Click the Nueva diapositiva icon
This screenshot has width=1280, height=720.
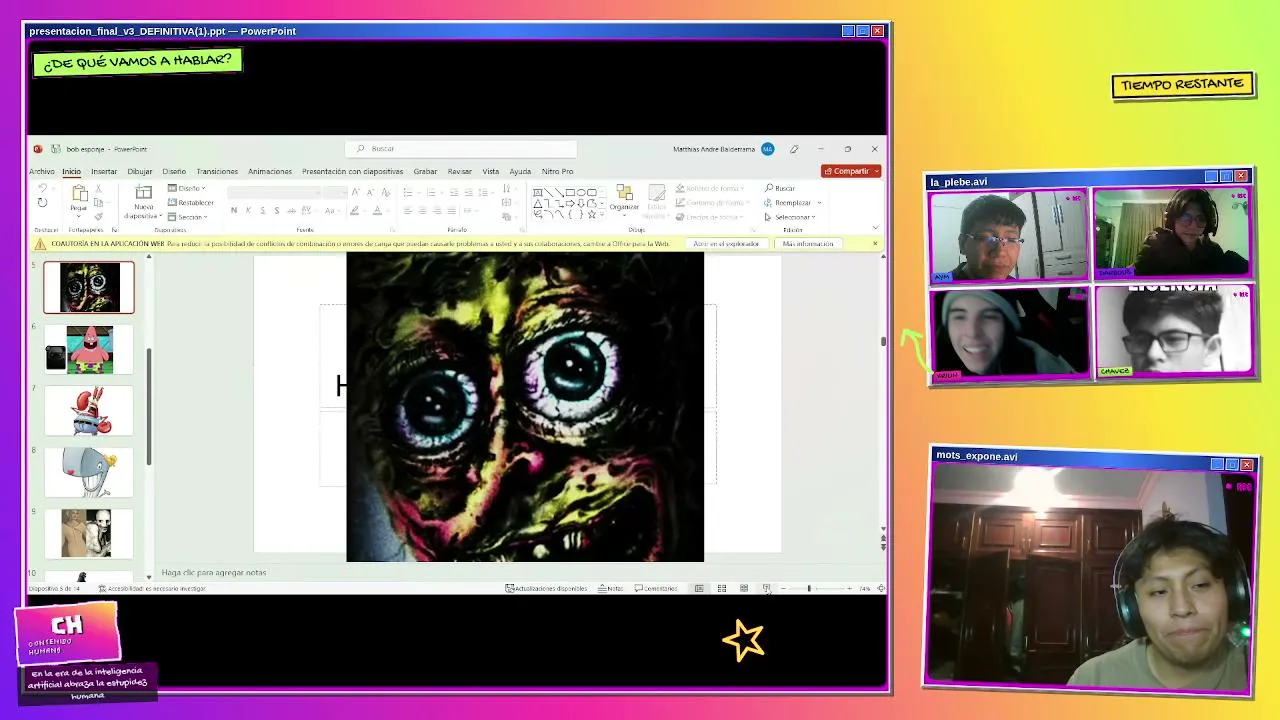(143, 192)
